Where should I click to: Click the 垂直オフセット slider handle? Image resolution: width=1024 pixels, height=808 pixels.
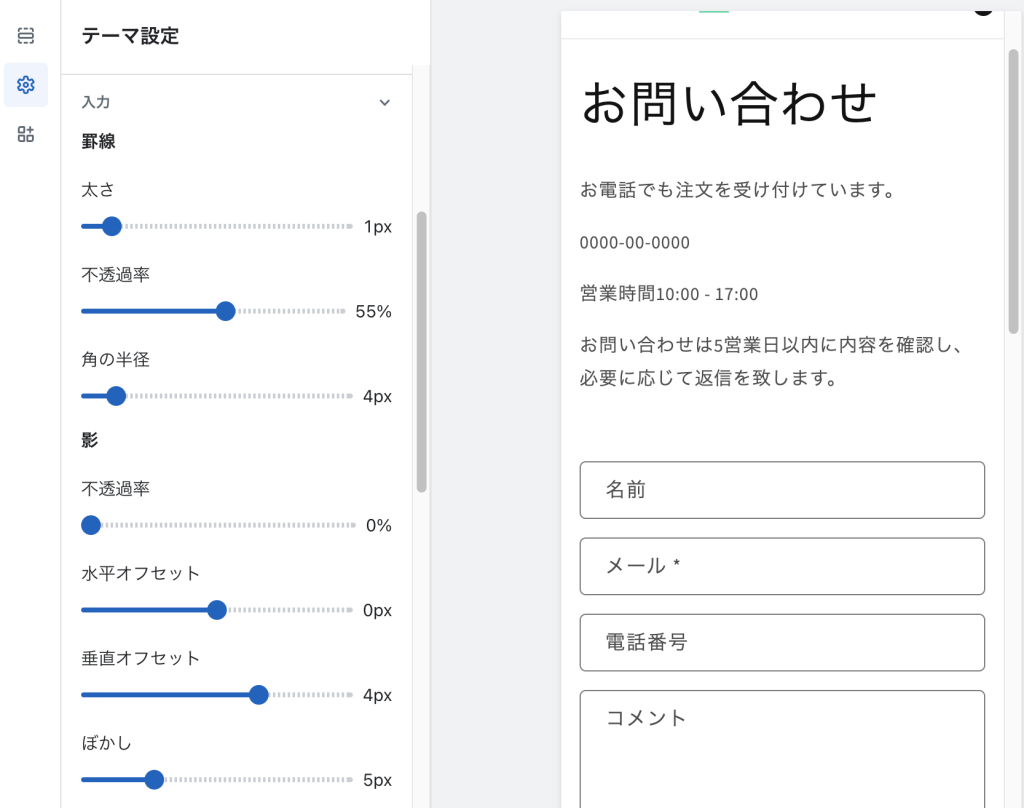coord(259,694)
